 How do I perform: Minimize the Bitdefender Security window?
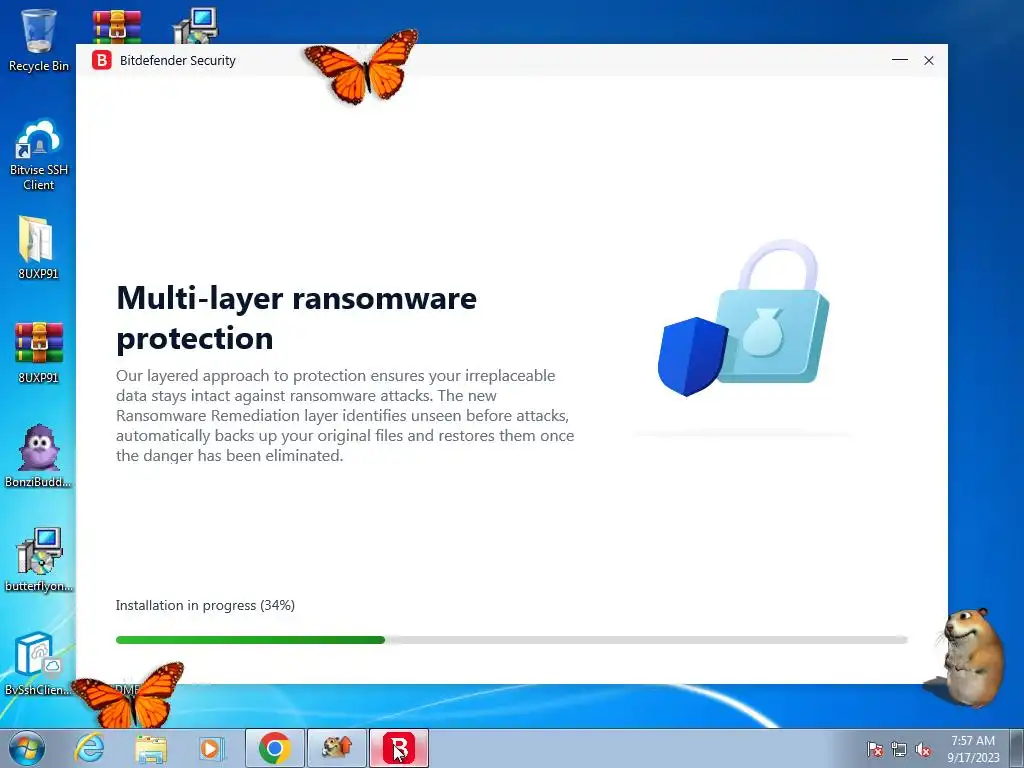point(900,60)
